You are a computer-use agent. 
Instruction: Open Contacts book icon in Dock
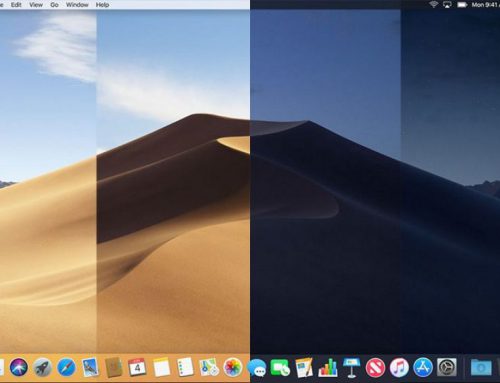point(114,367)
